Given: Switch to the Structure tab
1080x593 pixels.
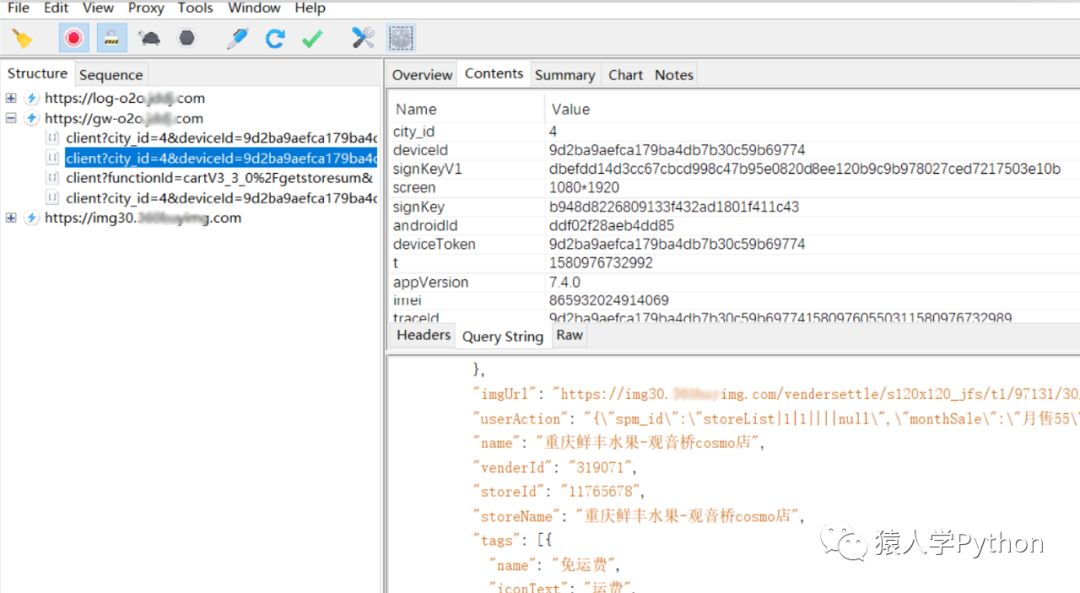Looking at the screenshot, I should coord(37,74).
